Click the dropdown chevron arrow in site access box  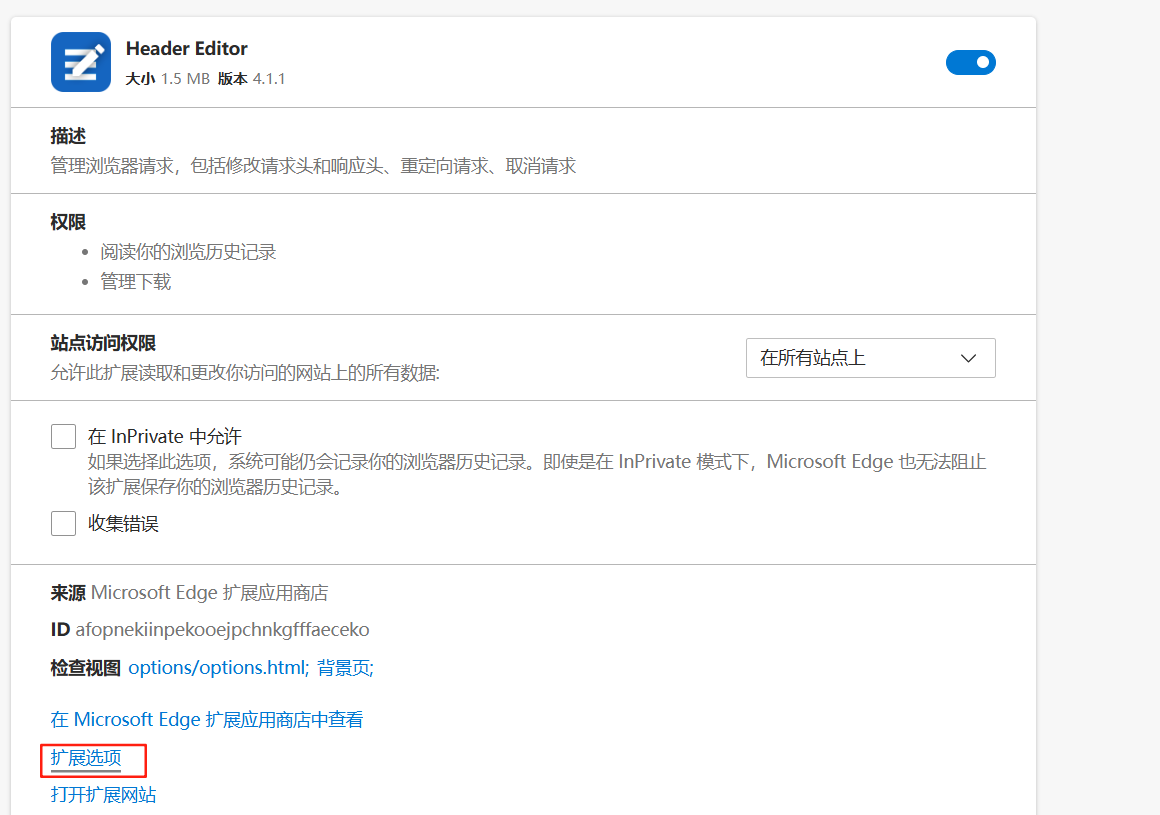[968, 358]
